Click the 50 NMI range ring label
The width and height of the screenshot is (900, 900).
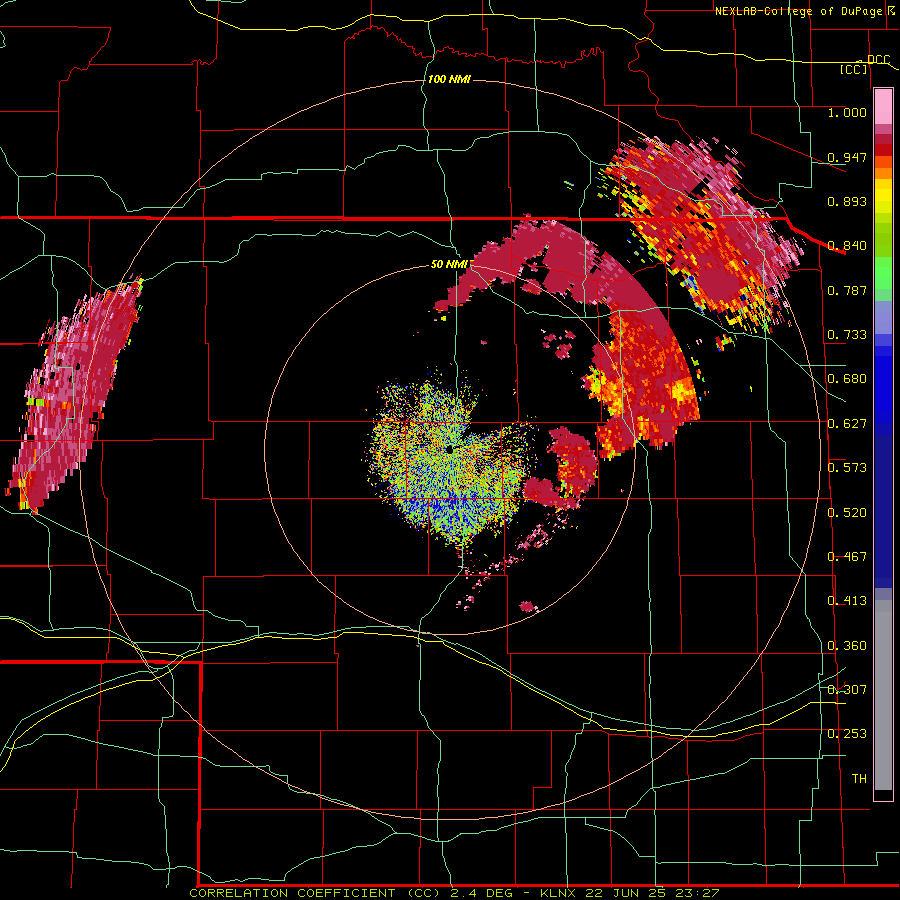pos(449,264)
